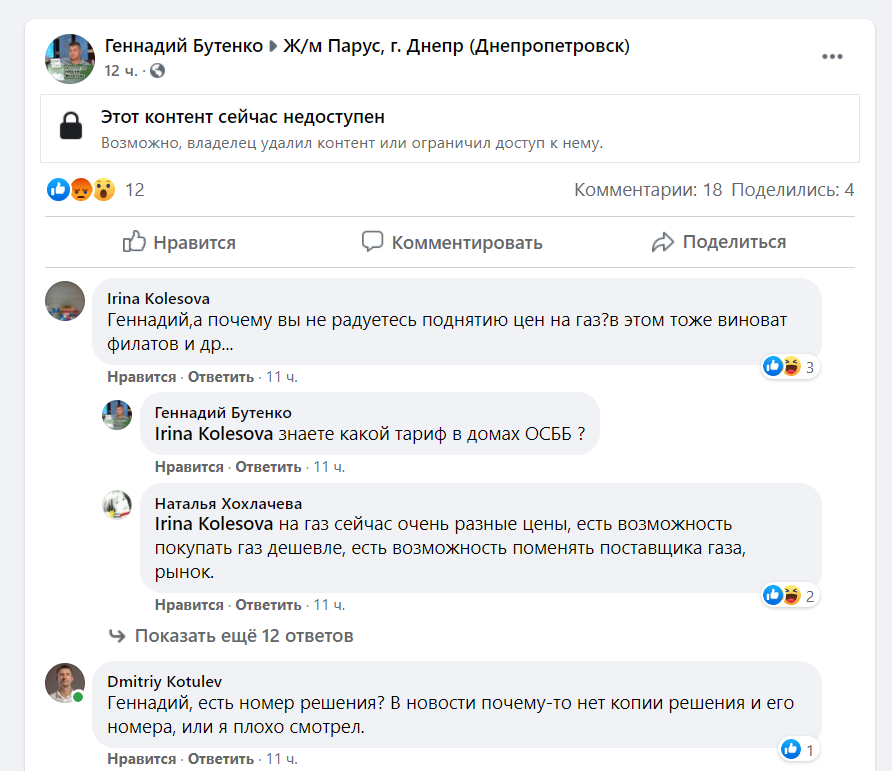Screen dimensions: 892x771
Task: Click the wow face reaction icon on the post
Action: pos(103,189)
